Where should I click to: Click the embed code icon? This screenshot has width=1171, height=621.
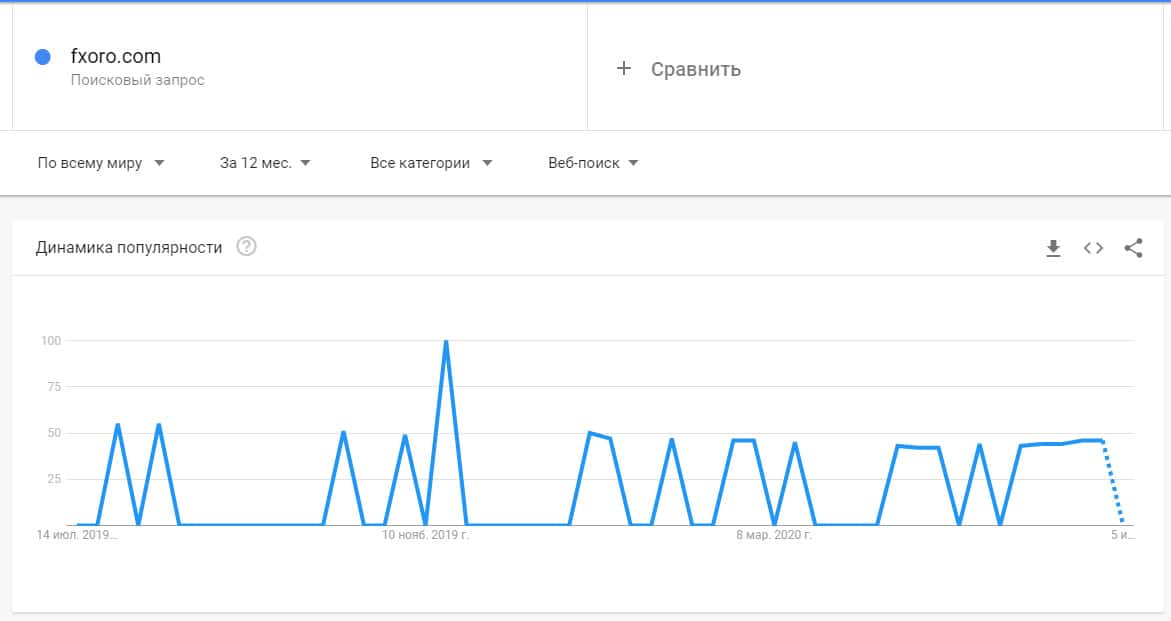[x=1093, y=248]
